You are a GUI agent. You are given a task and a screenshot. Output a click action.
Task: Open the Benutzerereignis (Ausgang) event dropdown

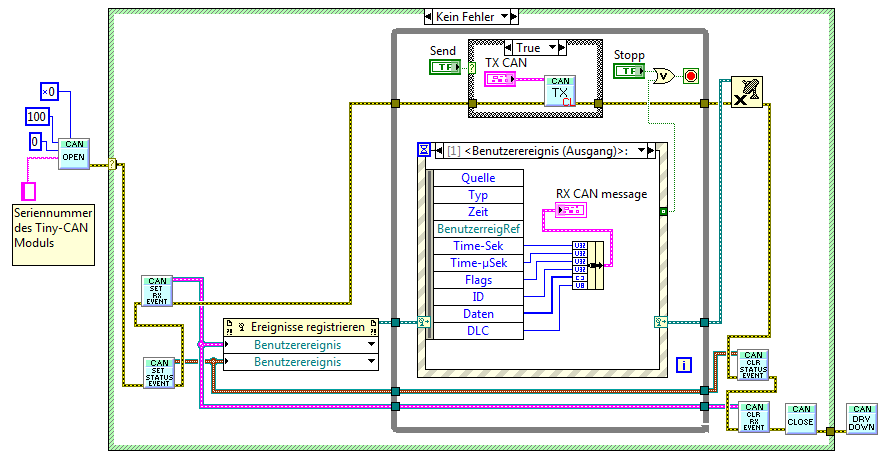[641, 150]
